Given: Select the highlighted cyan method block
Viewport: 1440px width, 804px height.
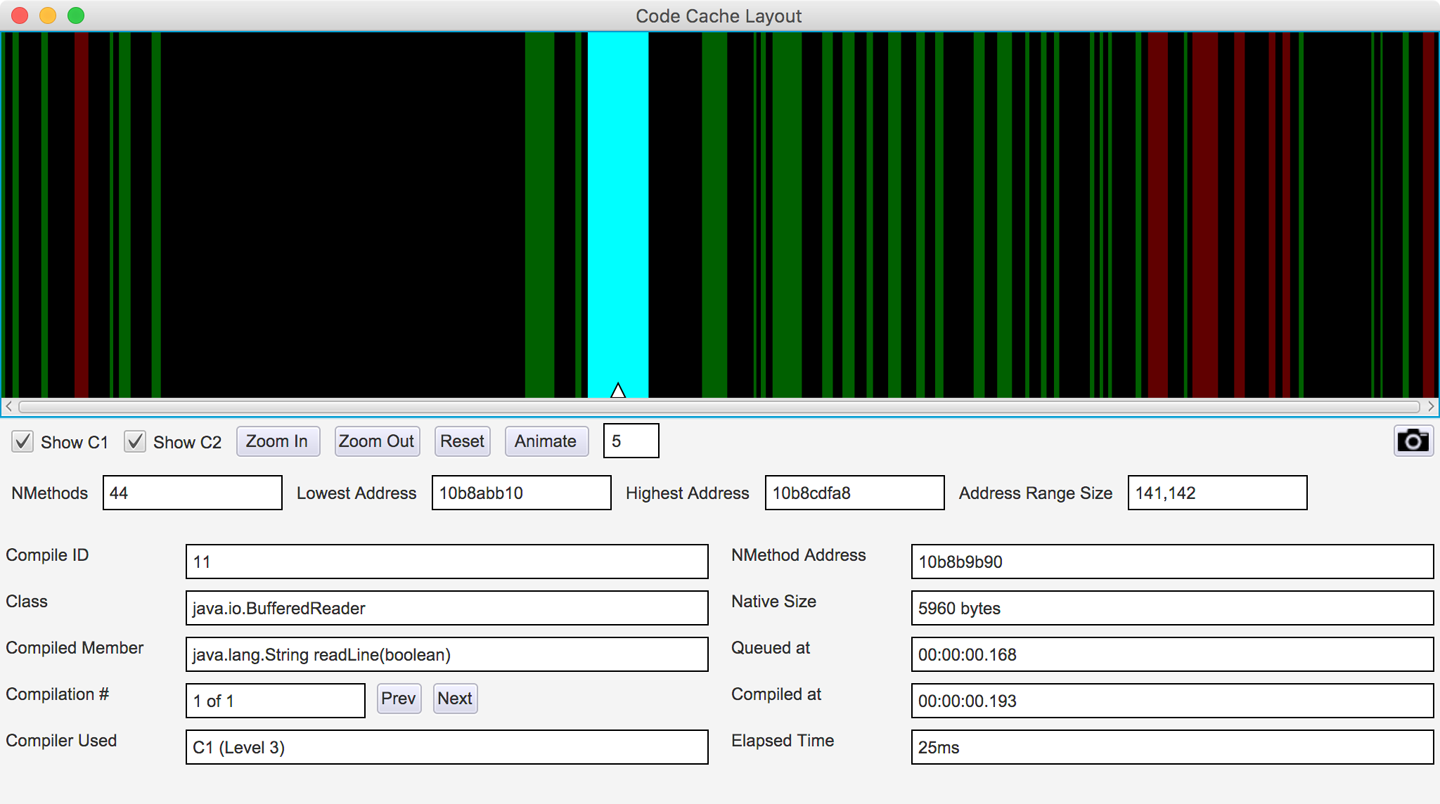Looking at the screenshot, I should coord(617,200).
